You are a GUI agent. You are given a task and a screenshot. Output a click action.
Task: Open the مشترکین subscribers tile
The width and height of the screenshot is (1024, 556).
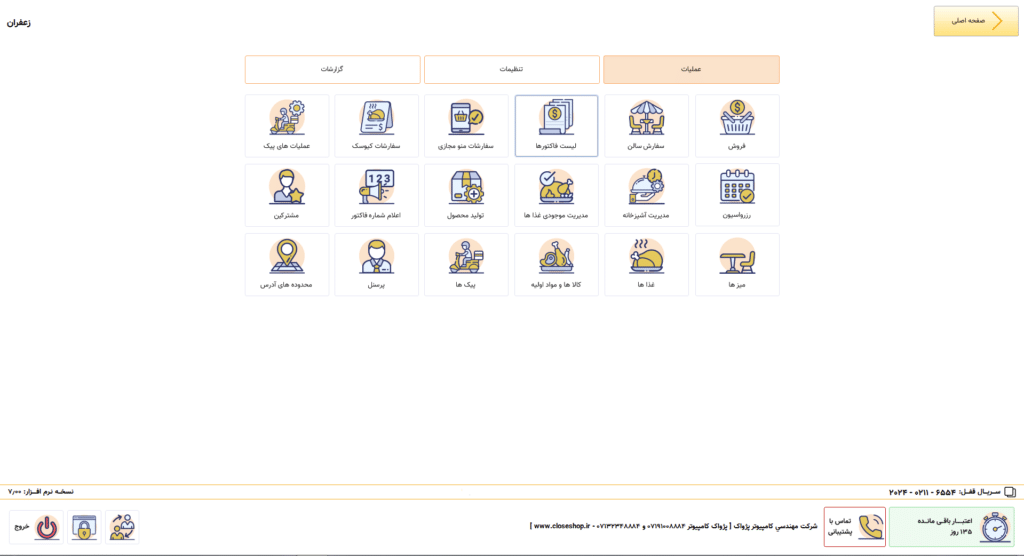pyautogui.click(x=287, y=195)
